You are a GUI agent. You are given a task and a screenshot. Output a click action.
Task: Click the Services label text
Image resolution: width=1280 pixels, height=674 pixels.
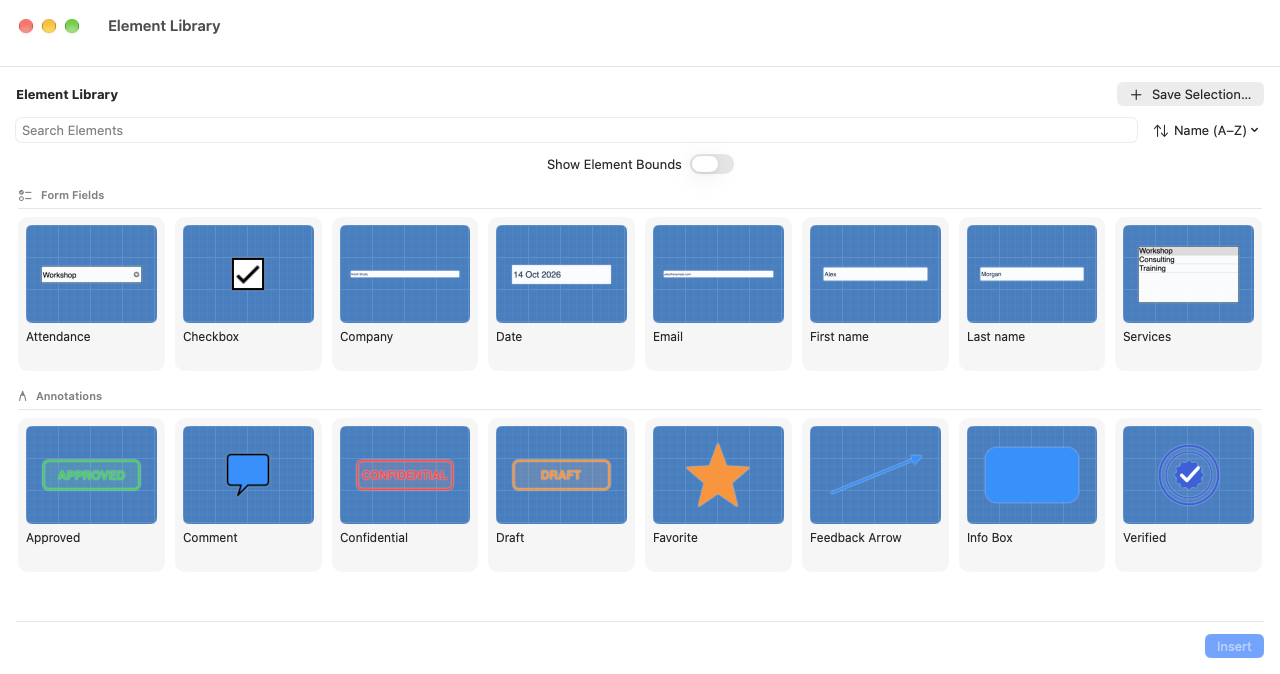[x=1147, y=337]
